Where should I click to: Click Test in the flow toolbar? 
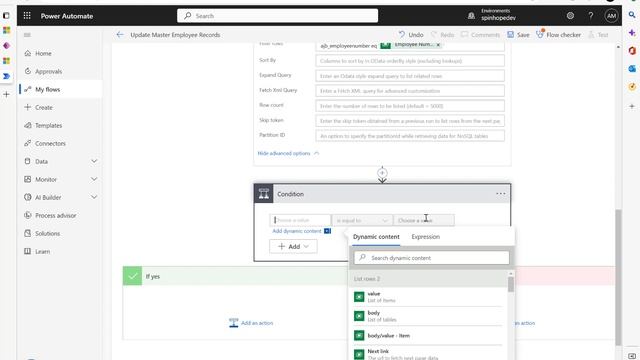click(x=598, y=35)
